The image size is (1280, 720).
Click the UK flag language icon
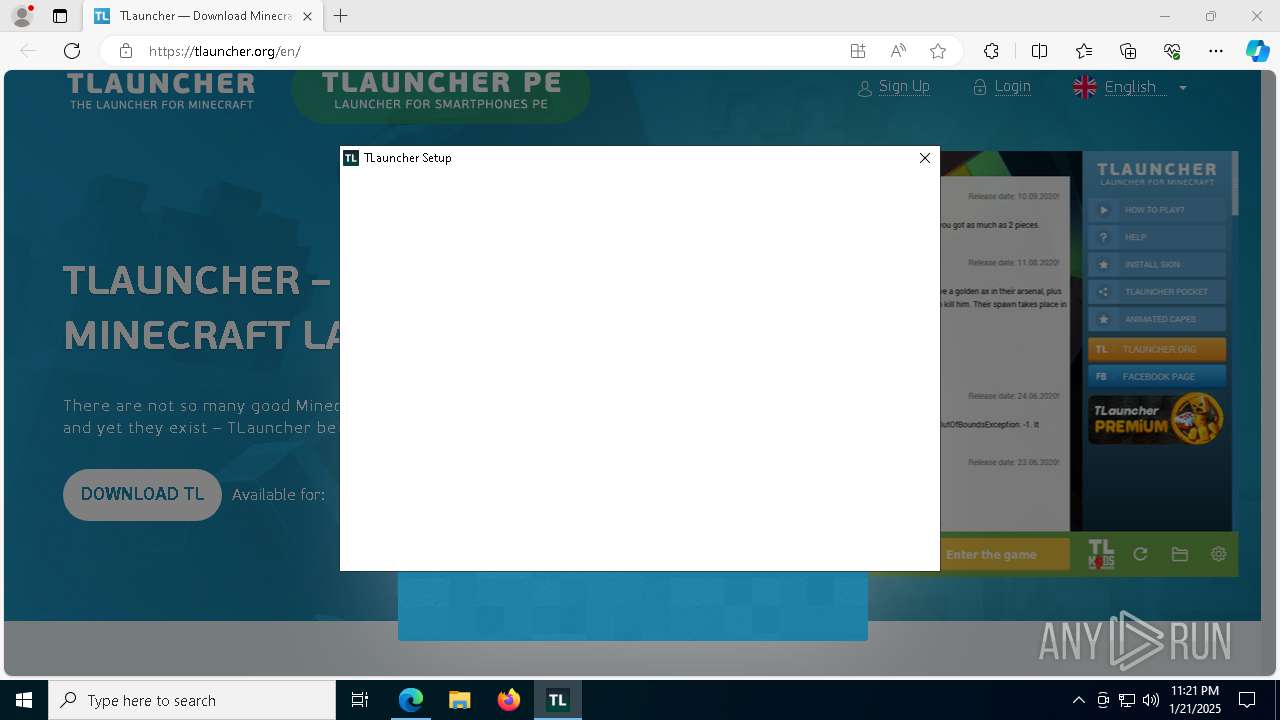tap(1085, 87)
